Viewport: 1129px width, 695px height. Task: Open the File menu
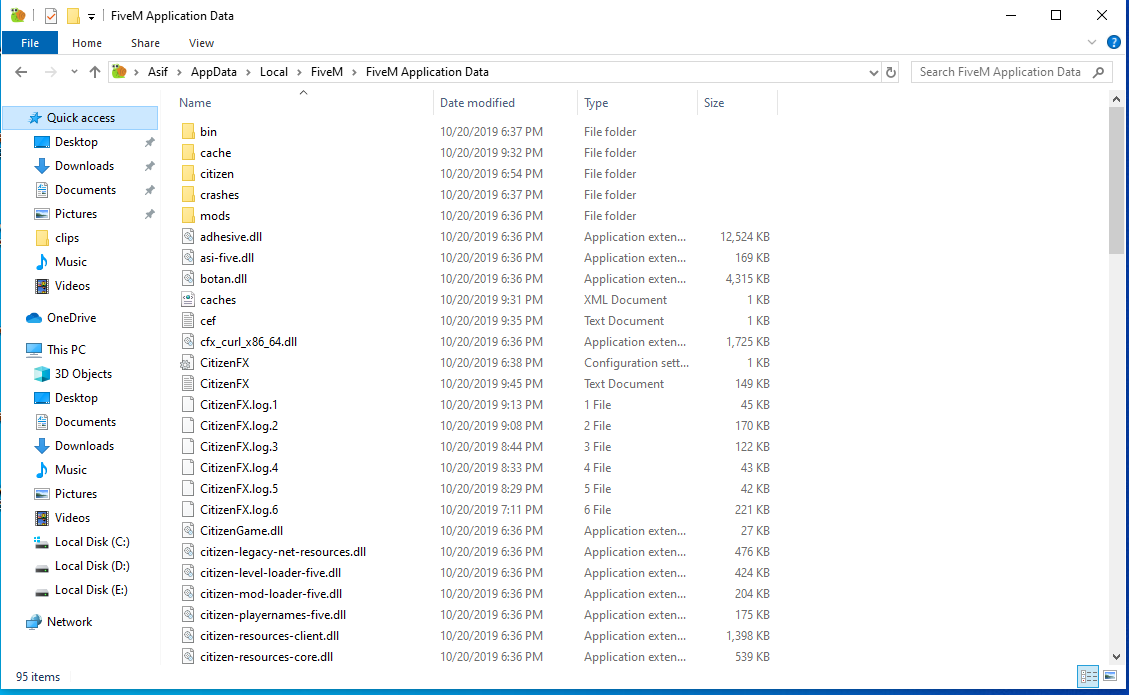tap(30, 43)
